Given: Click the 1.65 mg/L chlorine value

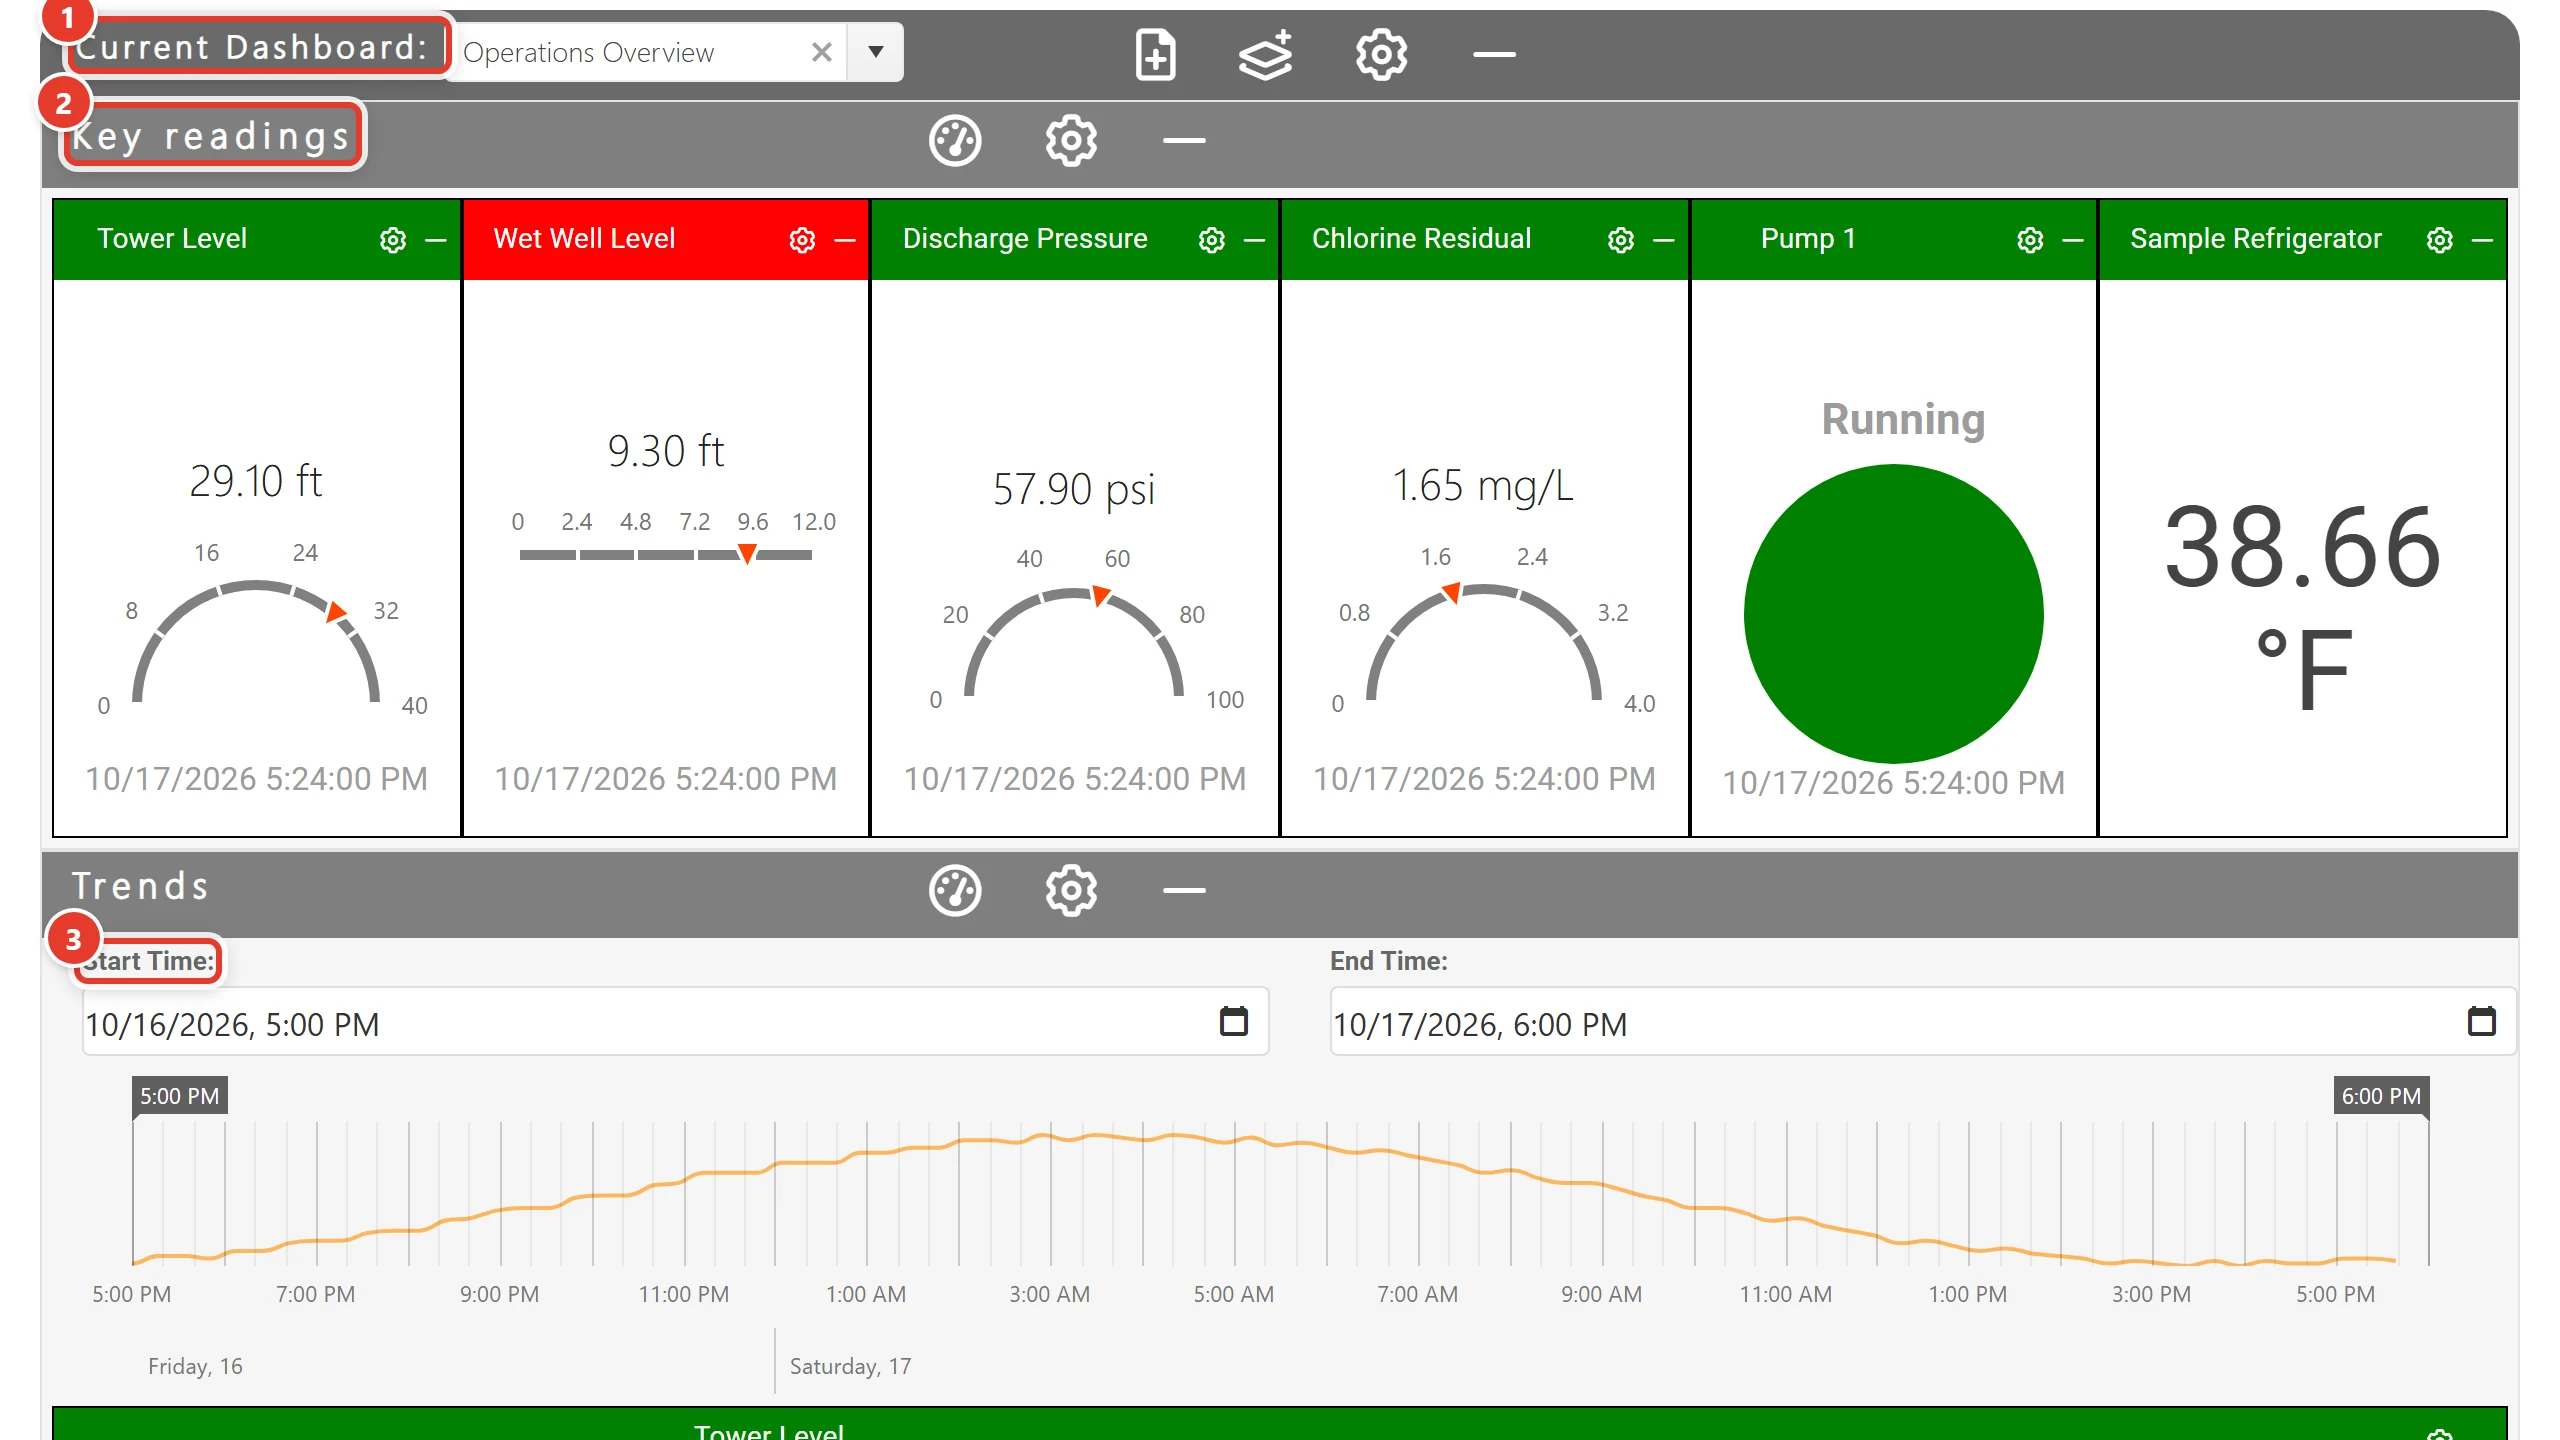Looking at the screenshot, I should tap(1483, 486).
